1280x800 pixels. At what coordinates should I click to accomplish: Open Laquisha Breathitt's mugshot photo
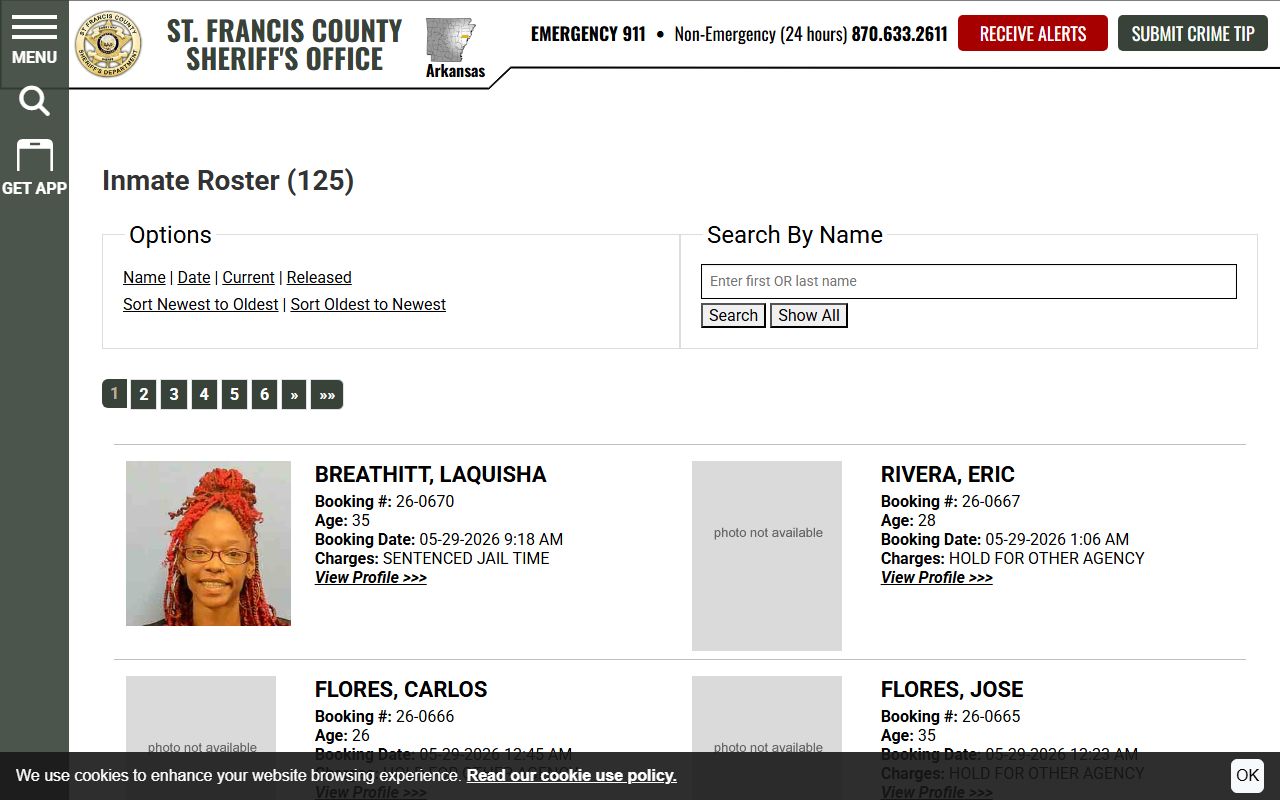208,543
